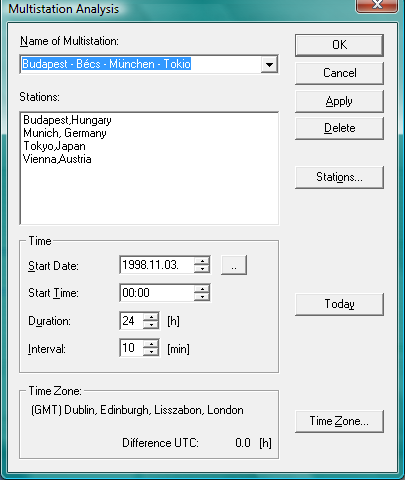Decrease the Start Date with the down arrow

[202, 269]
